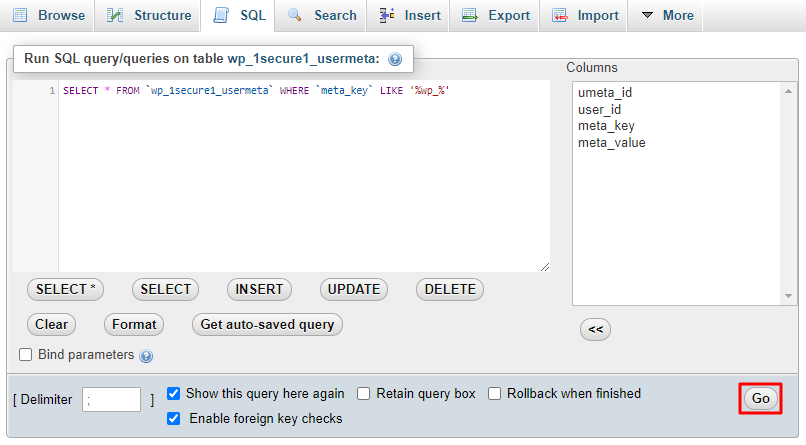Click the << insert column button
806x445 pixels.
click(x=595, y=329)
